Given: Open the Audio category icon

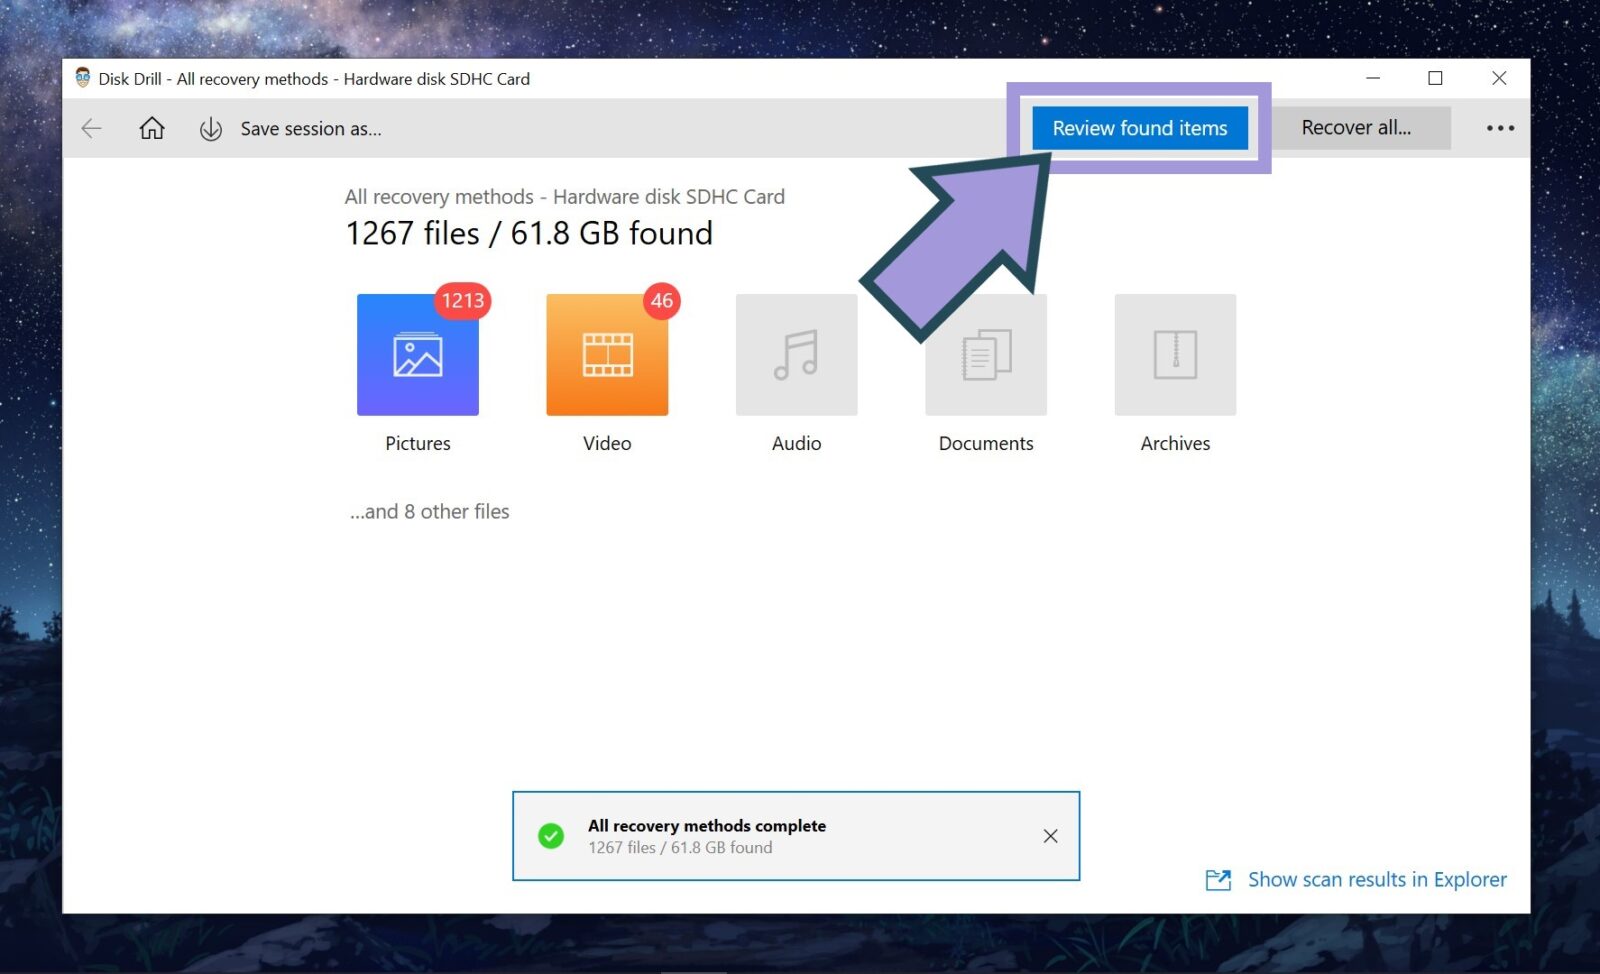Looking at the screenshot, I should [x=795, y=354].
